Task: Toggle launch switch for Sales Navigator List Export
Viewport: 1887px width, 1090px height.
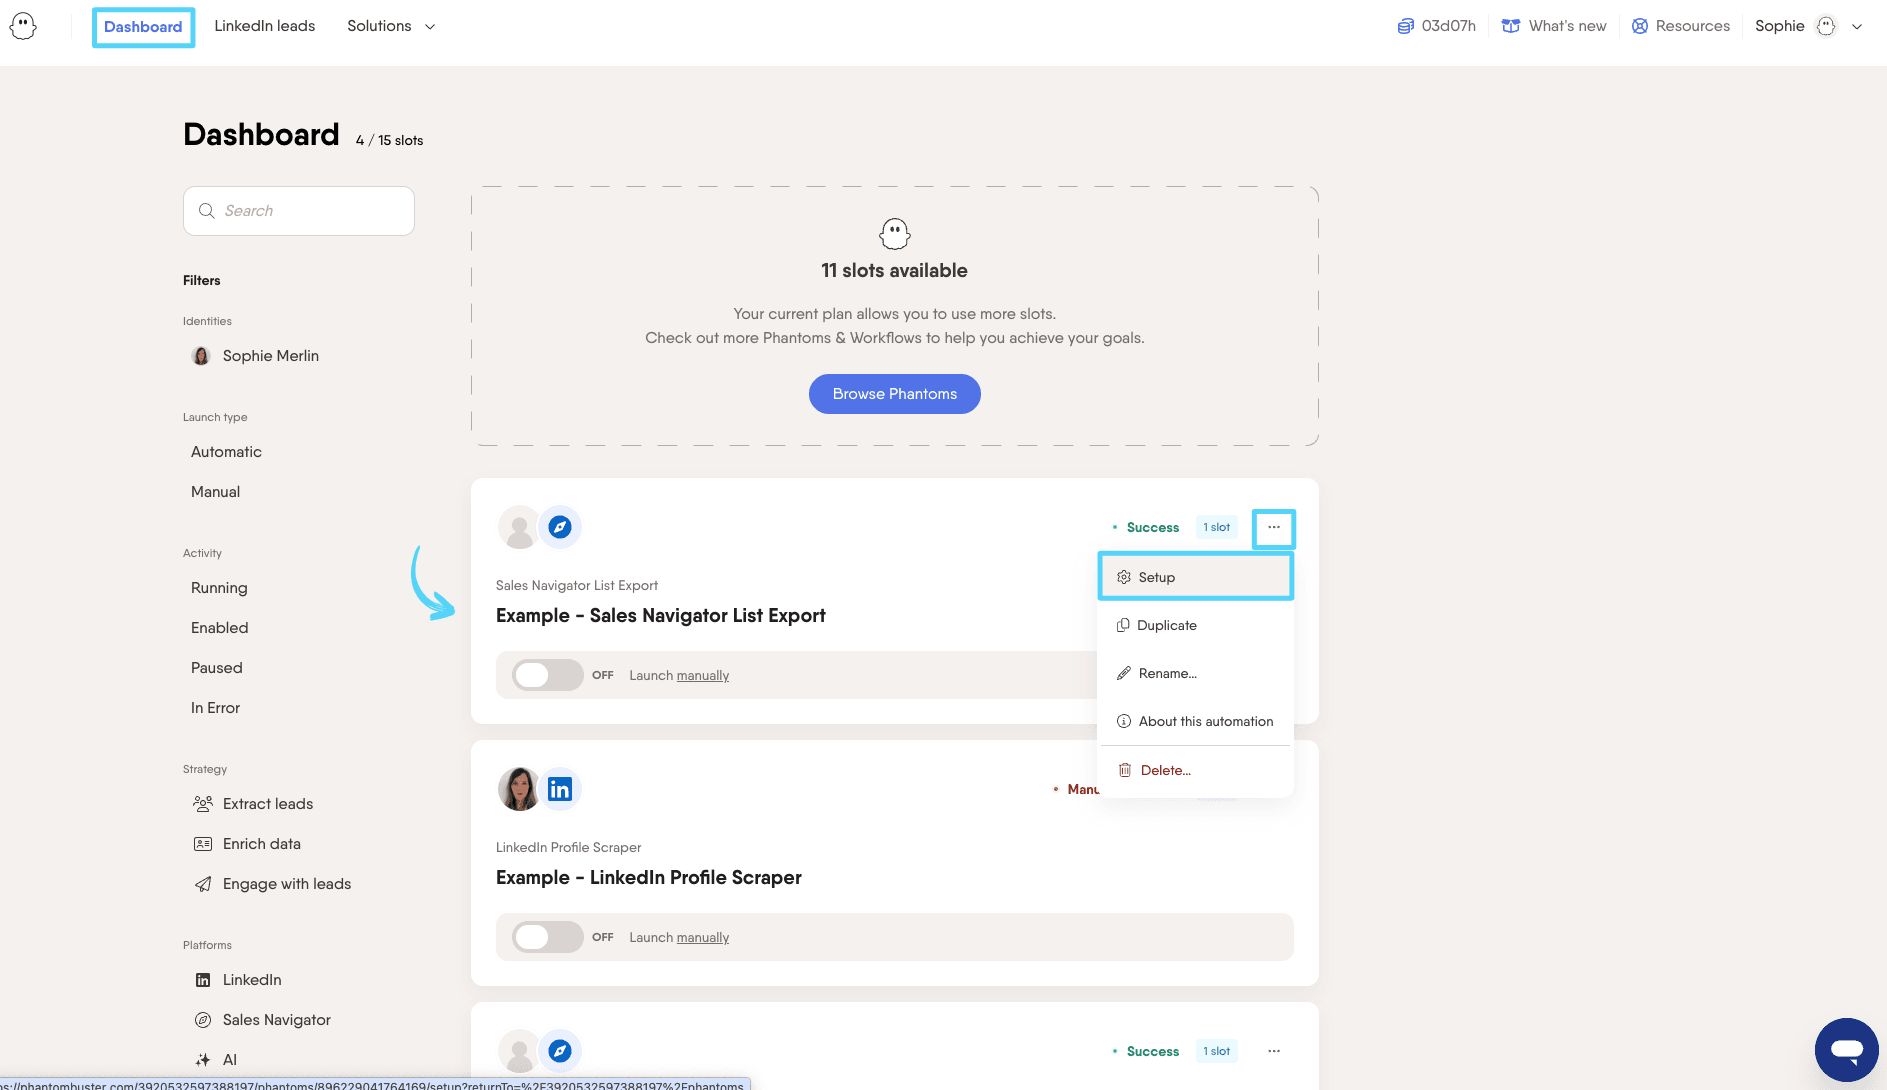Action: click(547, 675)
